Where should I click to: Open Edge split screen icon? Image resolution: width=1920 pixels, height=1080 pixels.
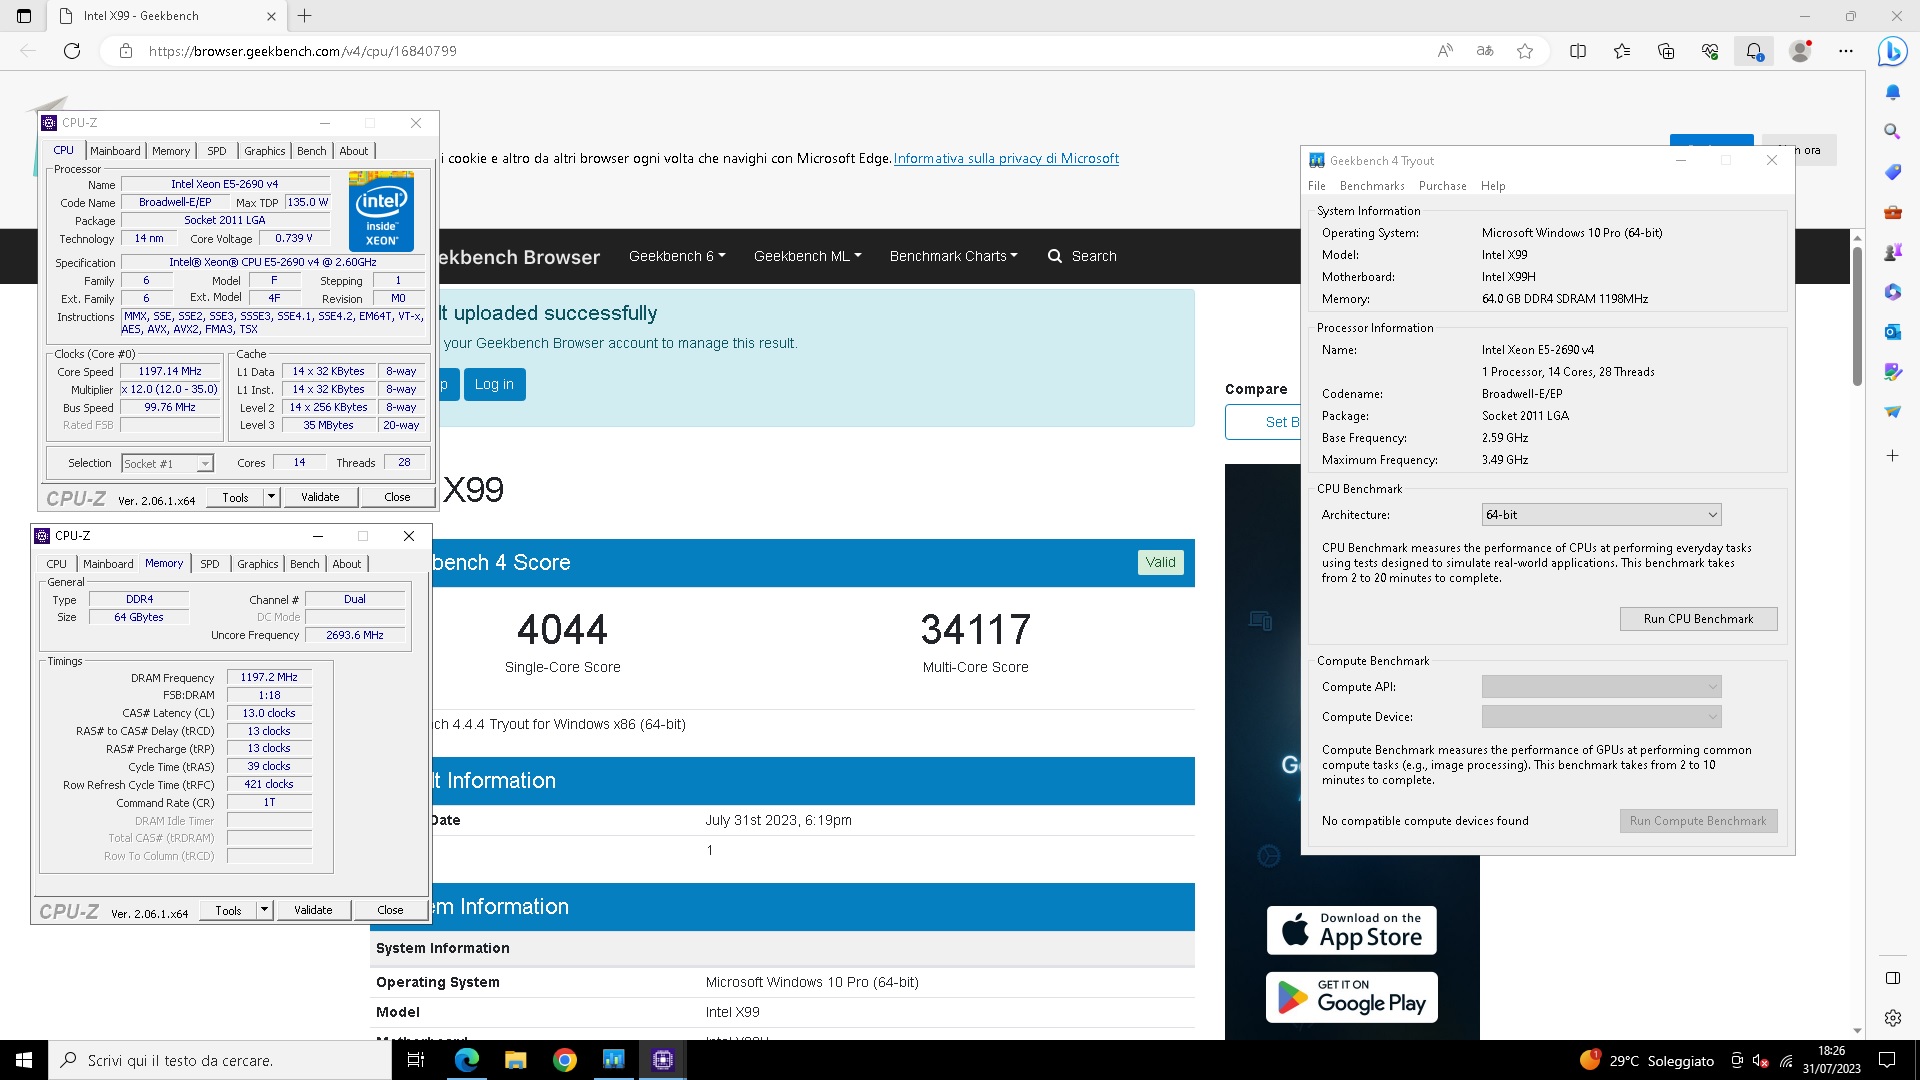pyautogui.click(x=1578, y=51)
